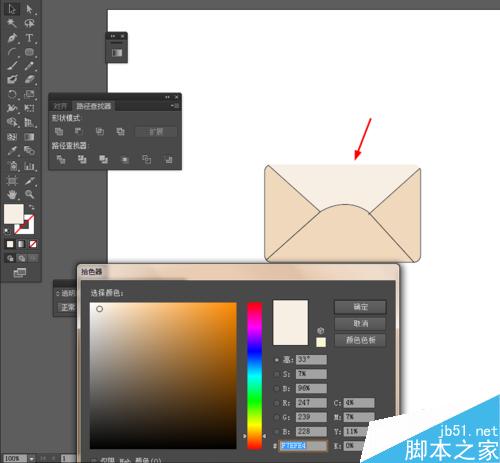
Task: Switch to the 路径查找器 tab
Action: pyautogui.click(x=94, y=106)
